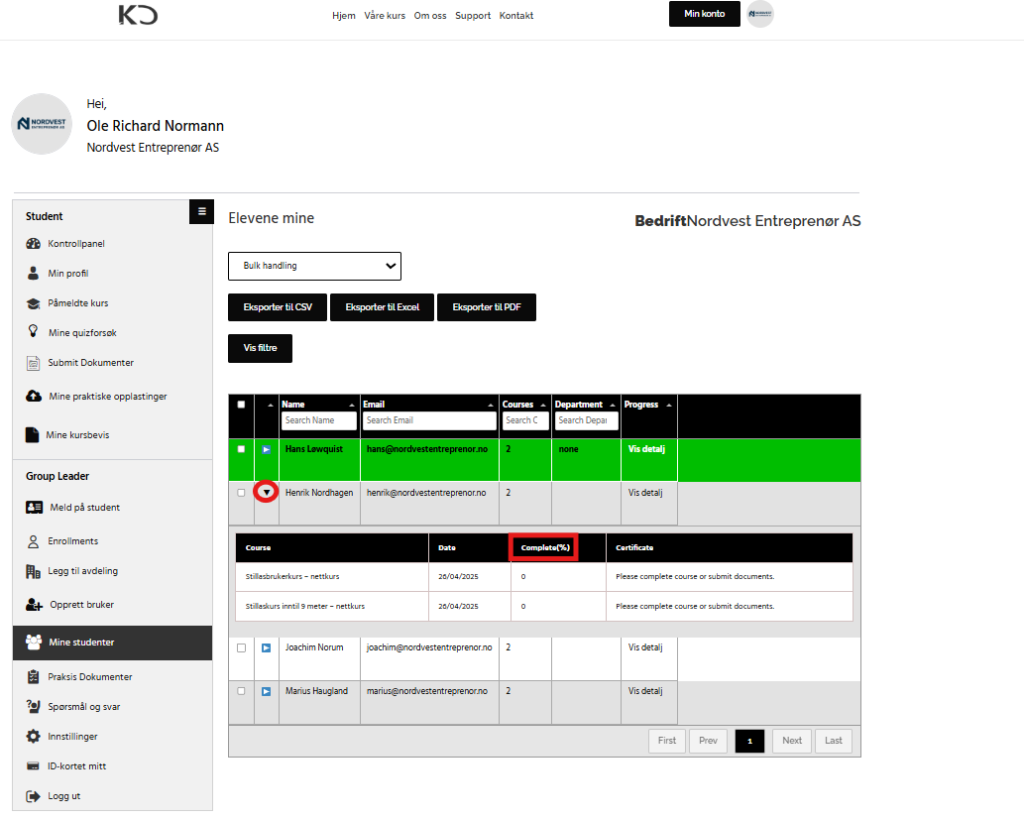Go to Support in the top menu

point(473,16)
